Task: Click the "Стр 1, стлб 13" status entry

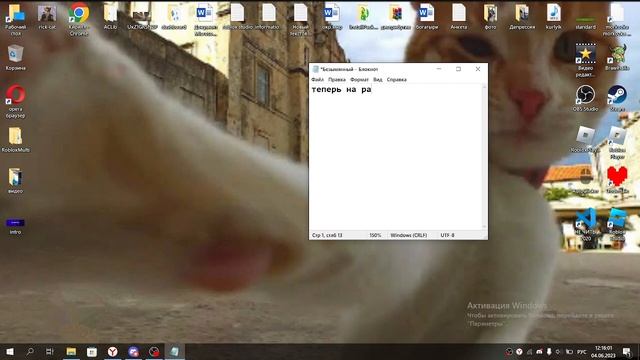Action: coord(327,235)
